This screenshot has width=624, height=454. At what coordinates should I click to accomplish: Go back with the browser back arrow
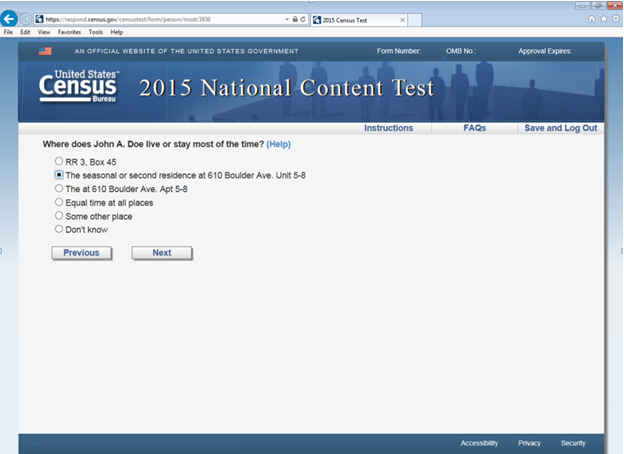(x=9, y=19)
